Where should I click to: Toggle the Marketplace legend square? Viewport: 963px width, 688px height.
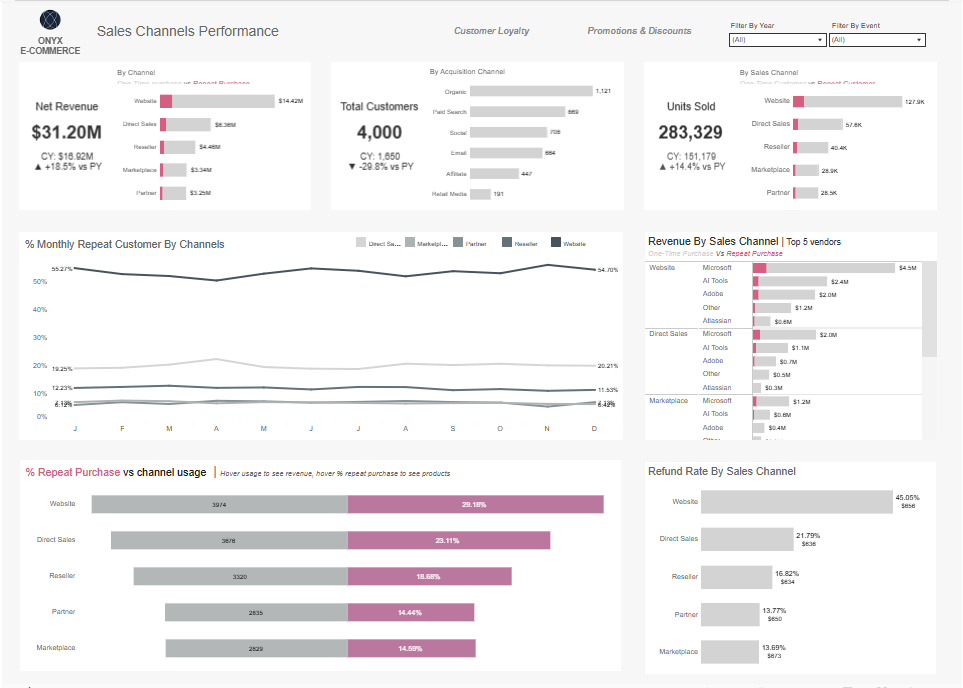click(x=410, y=243)
